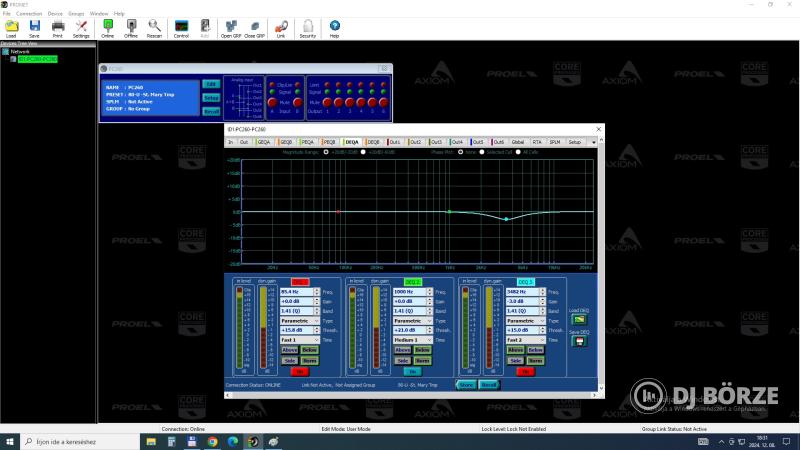Click the Above button for DEQ 1
Image resolution: width=800 pixels, height=450 pixels.
pos(289,350)
